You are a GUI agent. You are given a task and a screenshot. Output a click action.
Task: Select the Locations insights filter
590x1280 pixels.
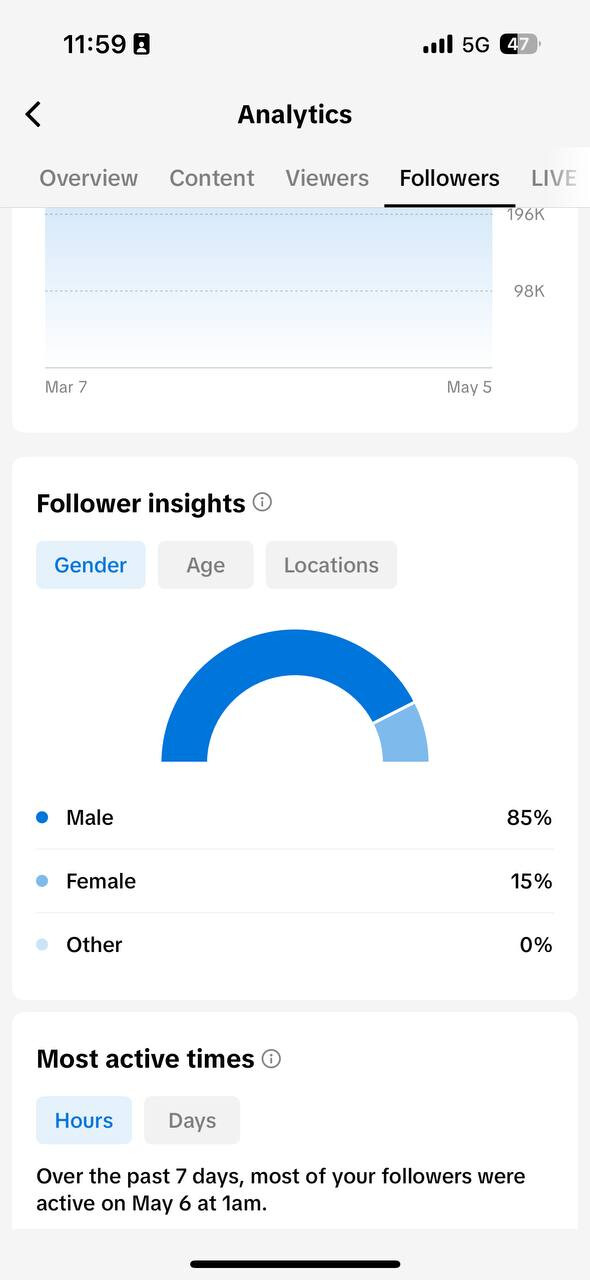pyautogui.click(x=331, y=565)
